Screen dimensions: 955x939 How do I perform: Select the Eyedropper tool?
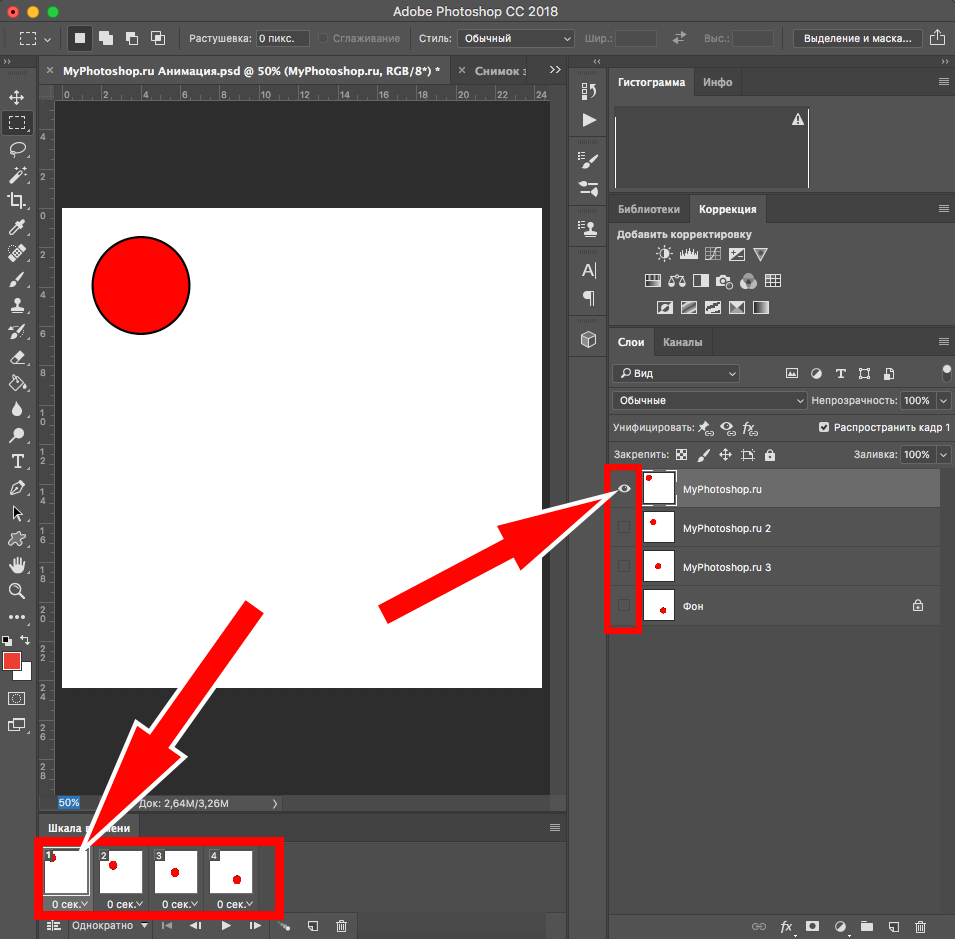pyautogui.click(x=17, y=227)
